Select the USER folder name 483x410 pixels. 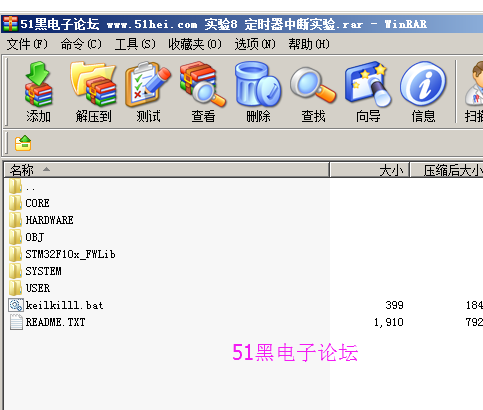point(38,288)
